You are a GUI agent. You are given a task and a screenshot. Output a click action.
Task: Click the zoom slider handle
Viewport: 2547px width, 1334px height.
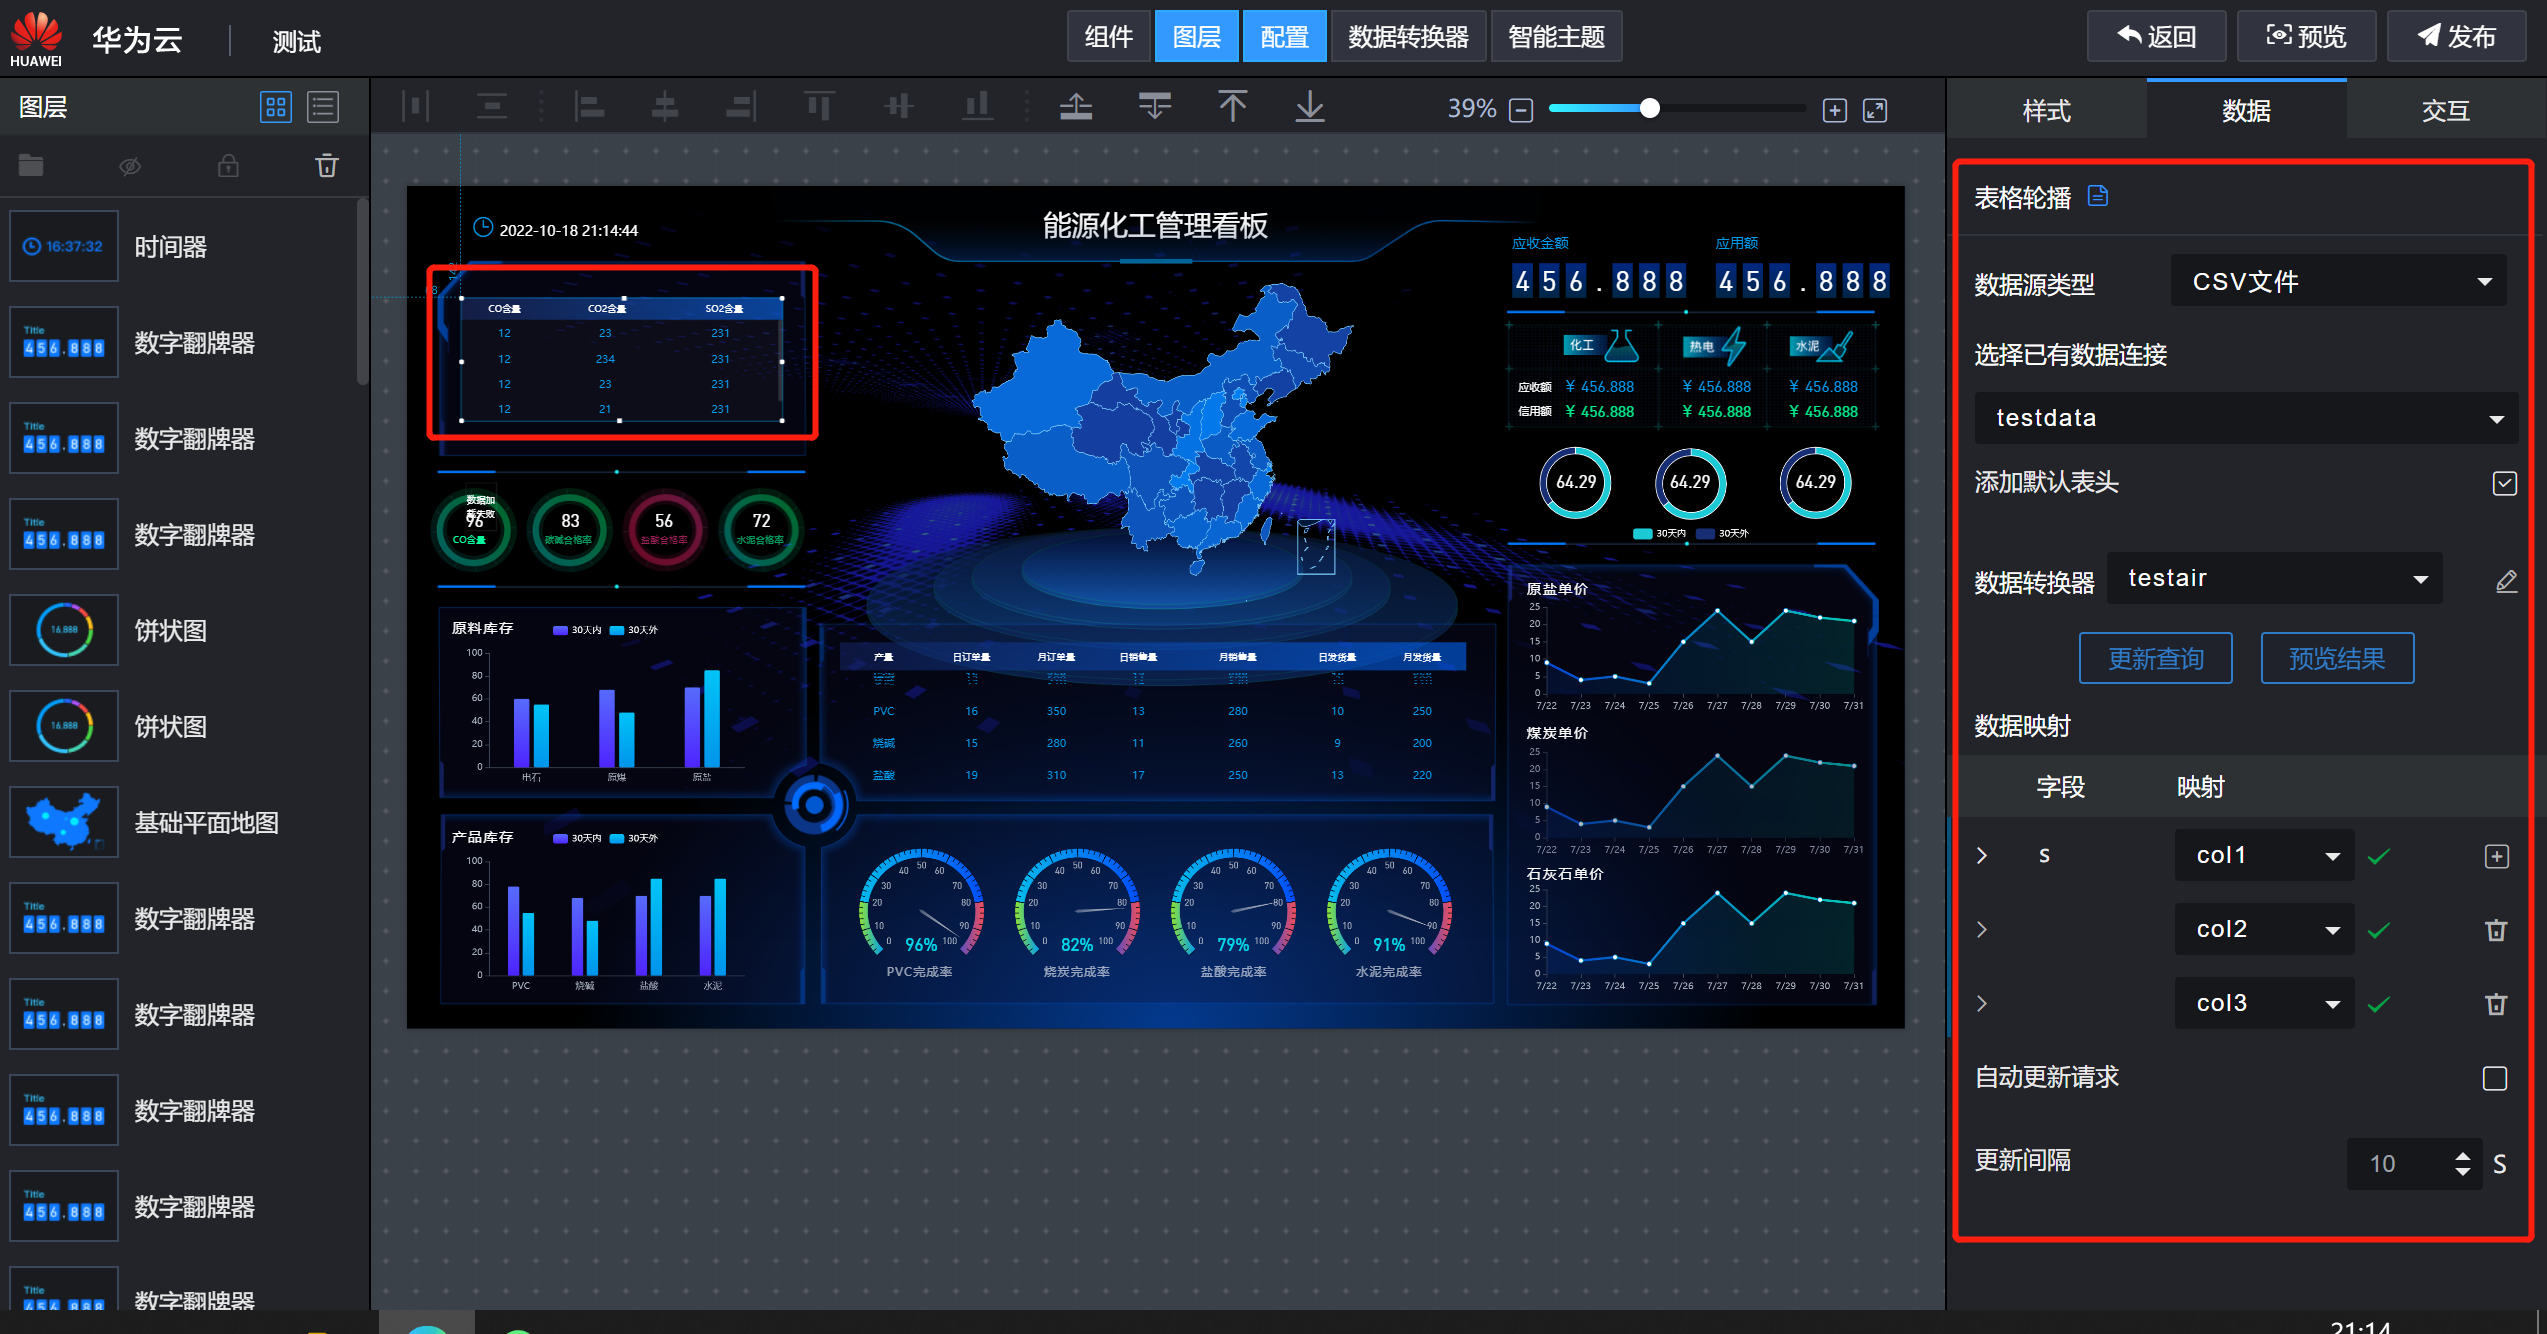coord(1650,109)
